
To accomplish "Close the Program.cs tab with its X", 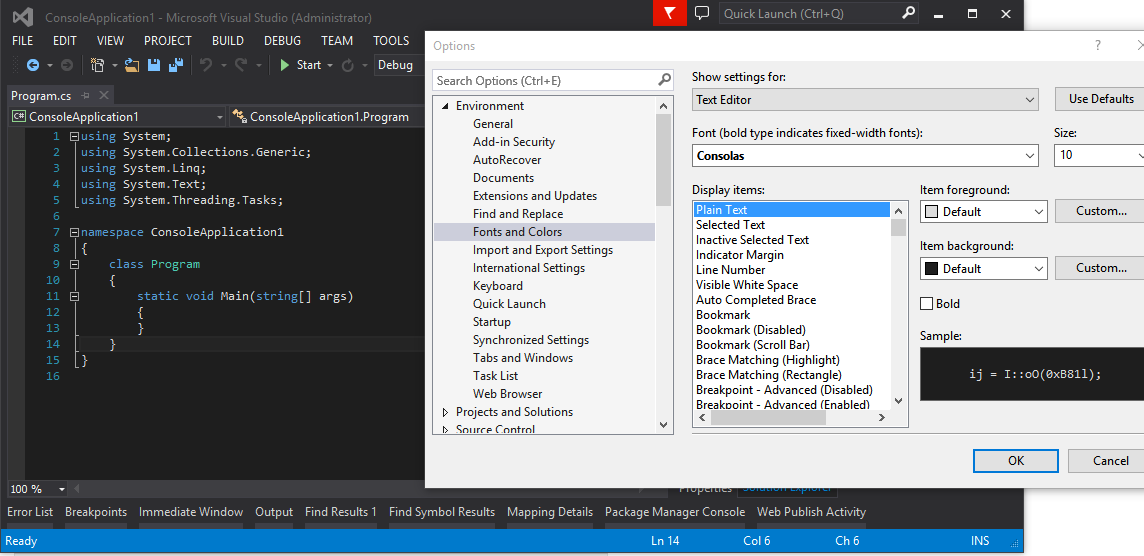I will (104, 96).
